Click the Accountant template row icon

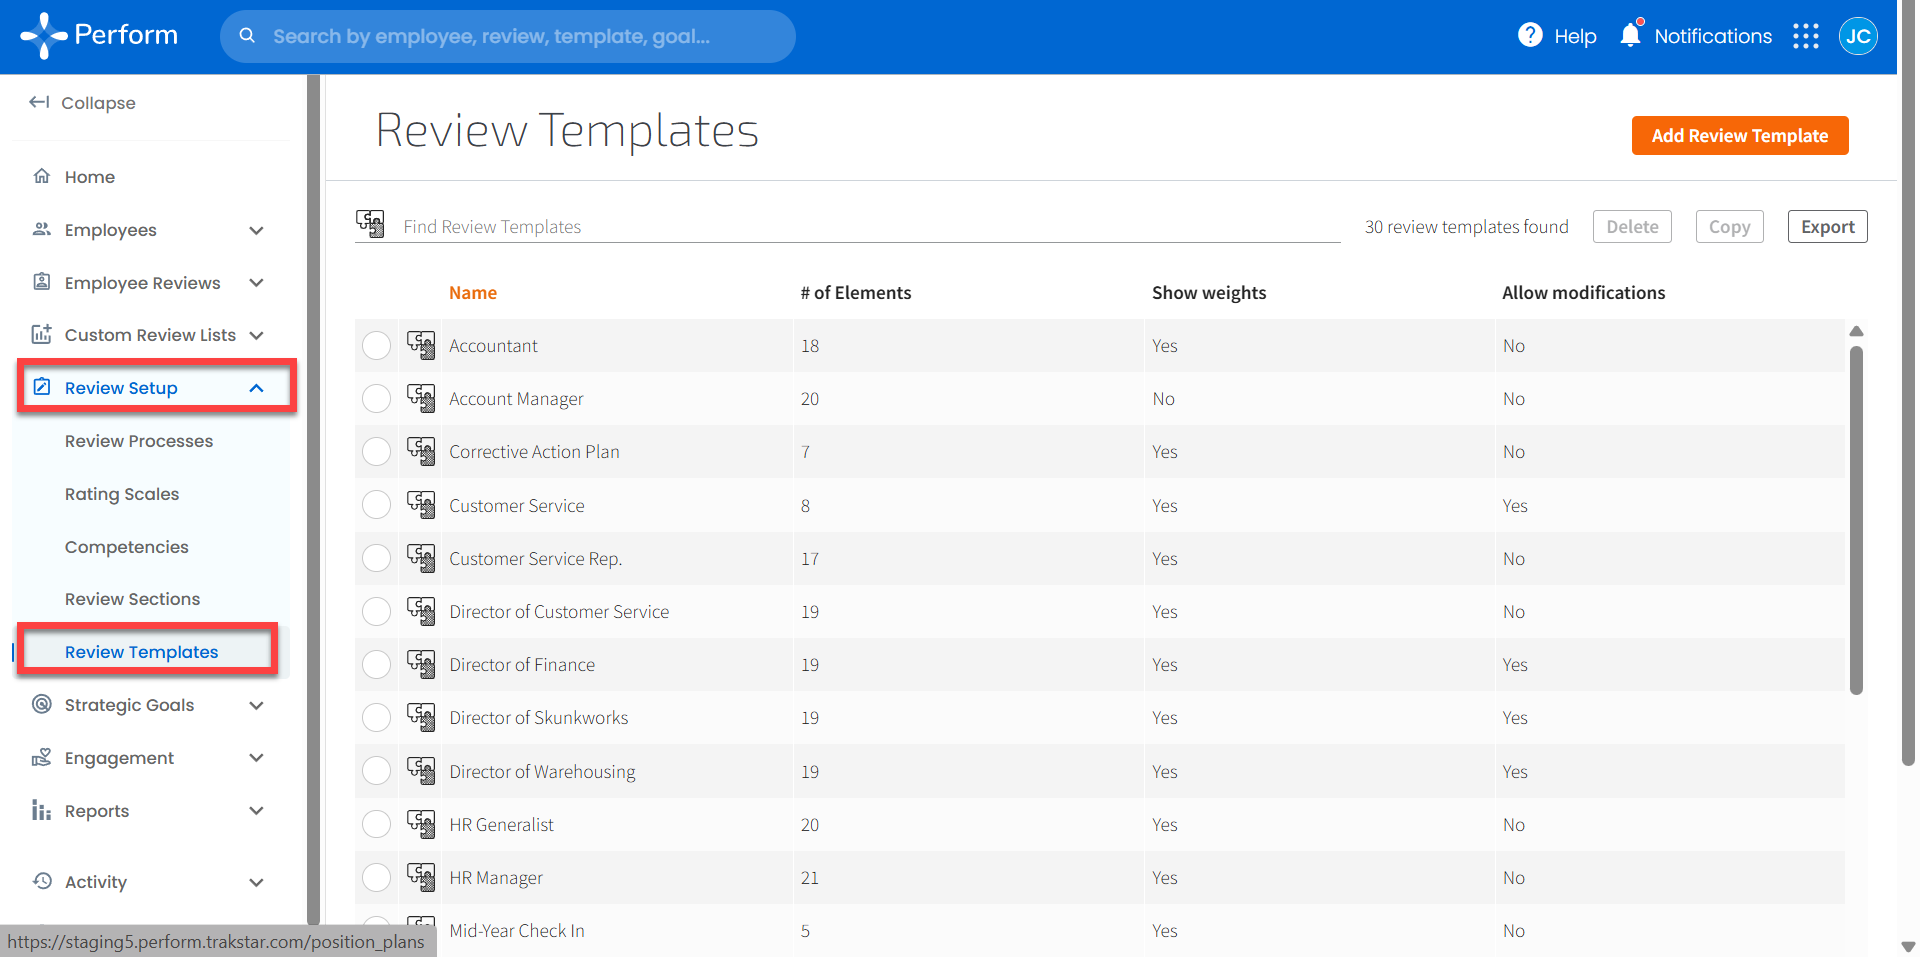421,345
